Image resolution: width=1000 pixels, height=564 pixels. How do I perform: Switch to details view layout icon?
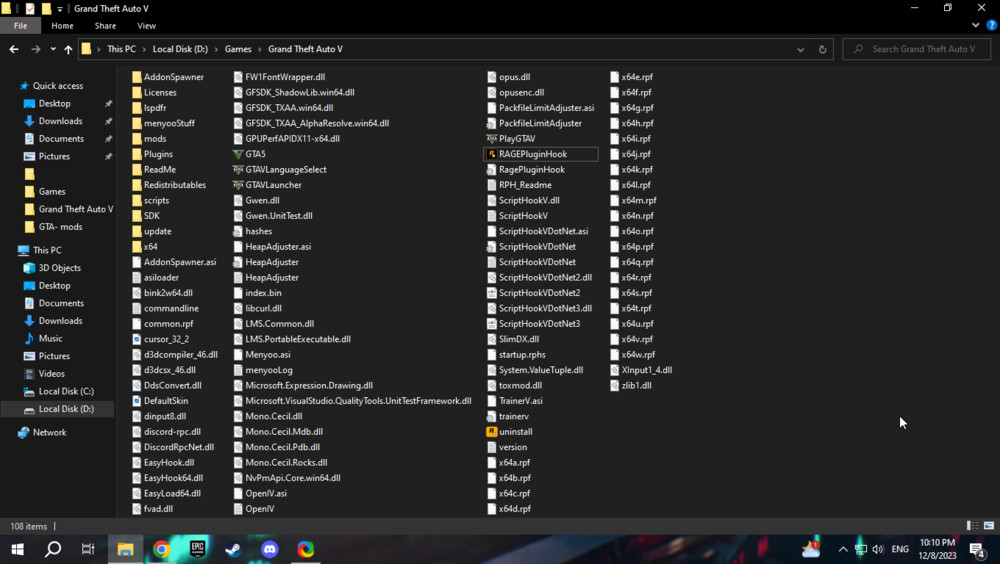(x=973, y=526)
